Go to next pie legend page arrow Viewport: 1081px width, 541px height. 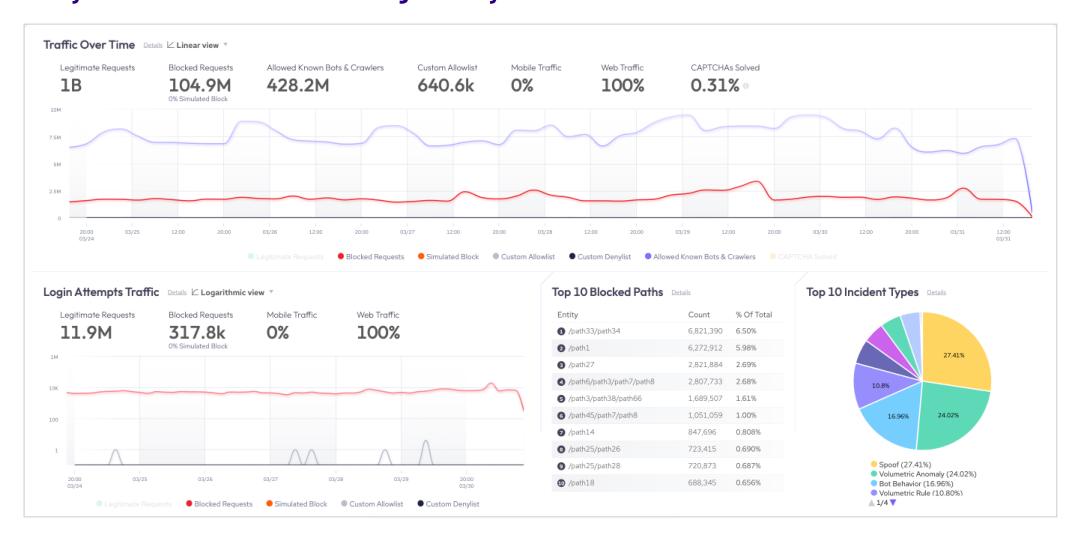click(893, 503)
